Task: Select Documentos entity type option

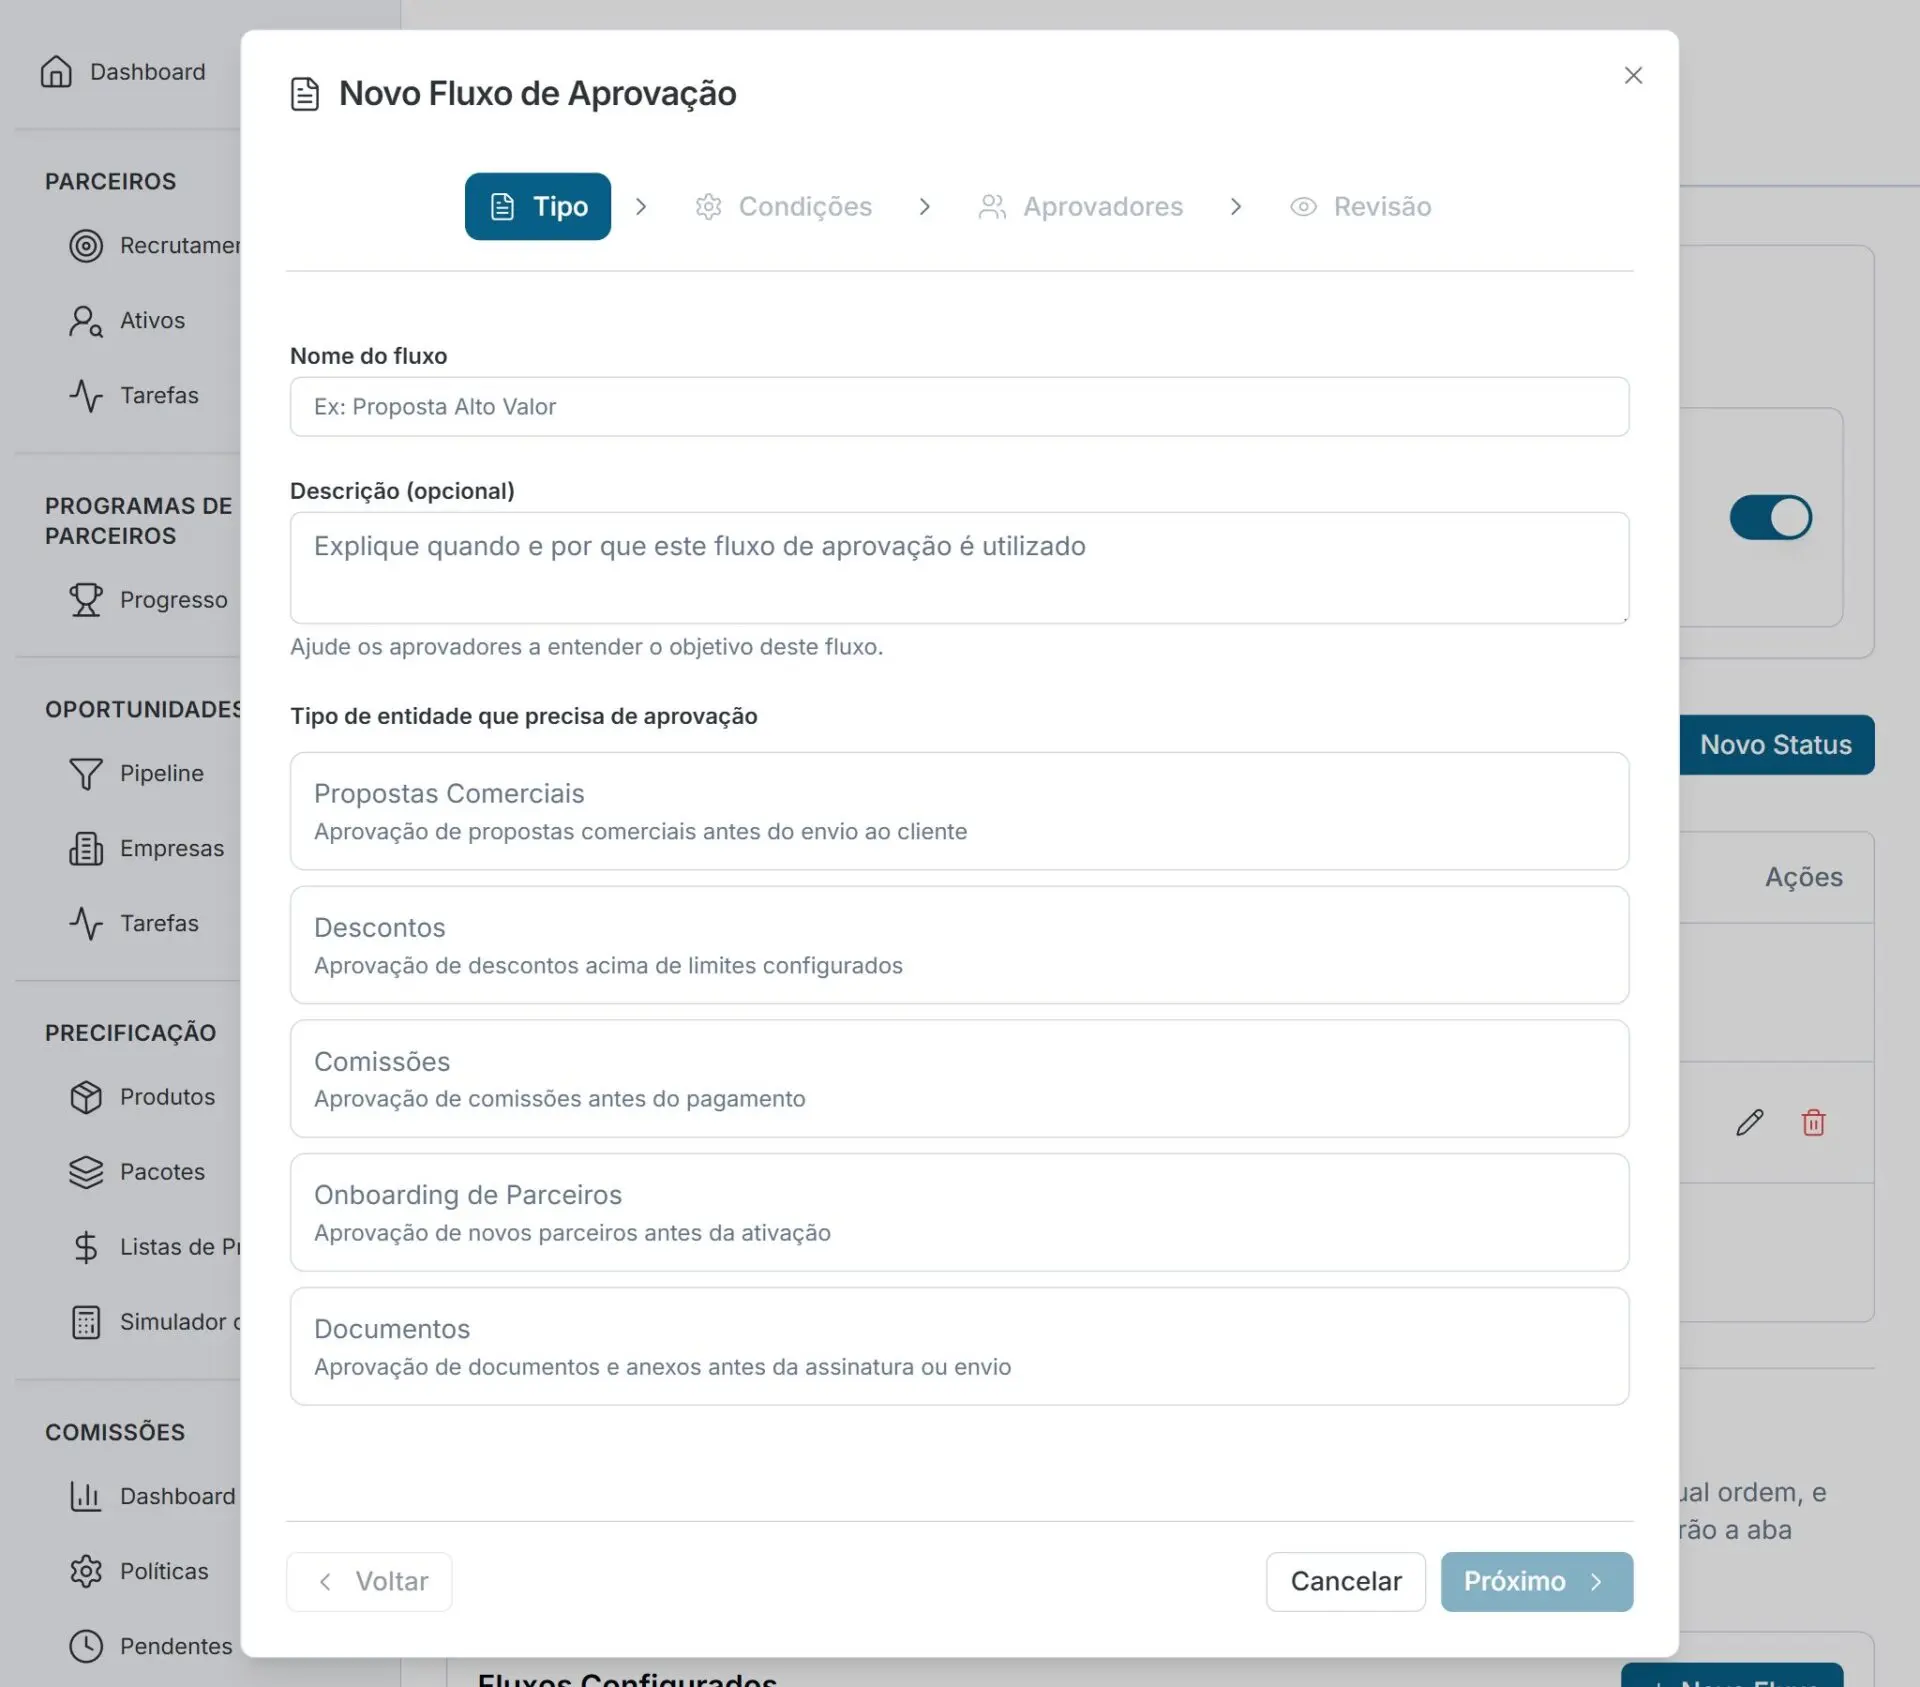Action: click(x=959, y=1347)
